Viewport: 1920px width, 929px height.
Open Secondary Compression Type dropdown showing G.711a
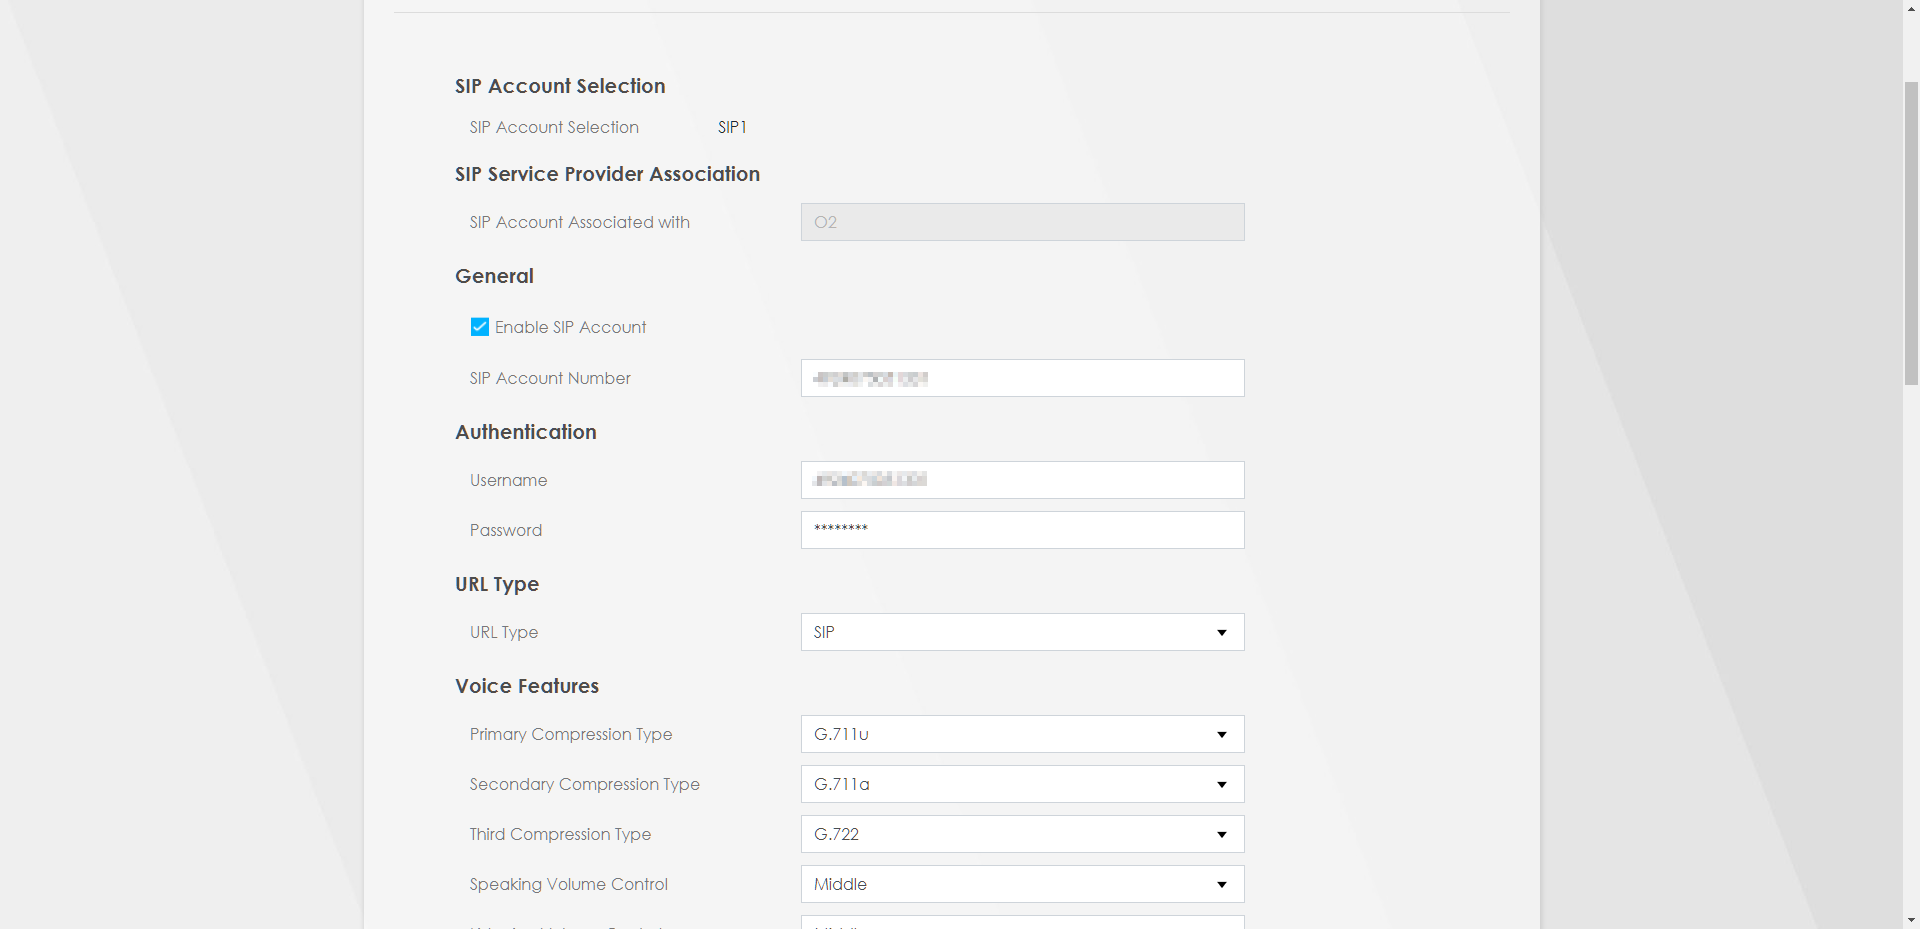click(1022, 784)
